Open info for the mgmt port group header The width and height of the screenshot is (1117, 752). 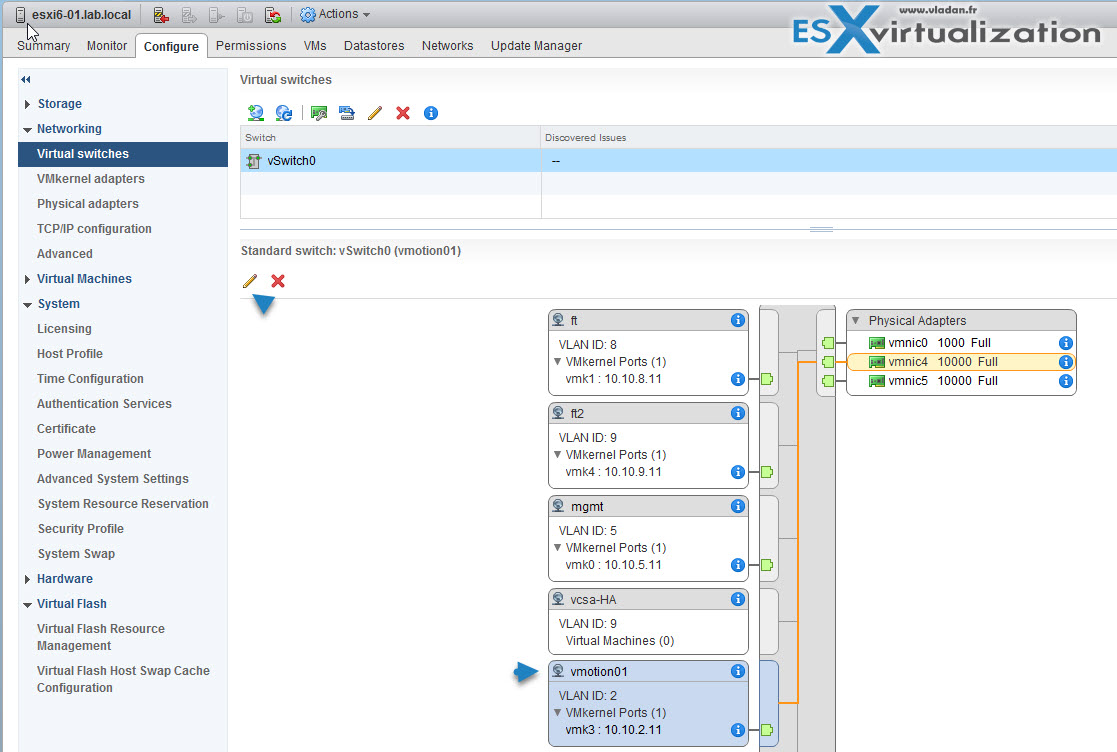point(738,506)
